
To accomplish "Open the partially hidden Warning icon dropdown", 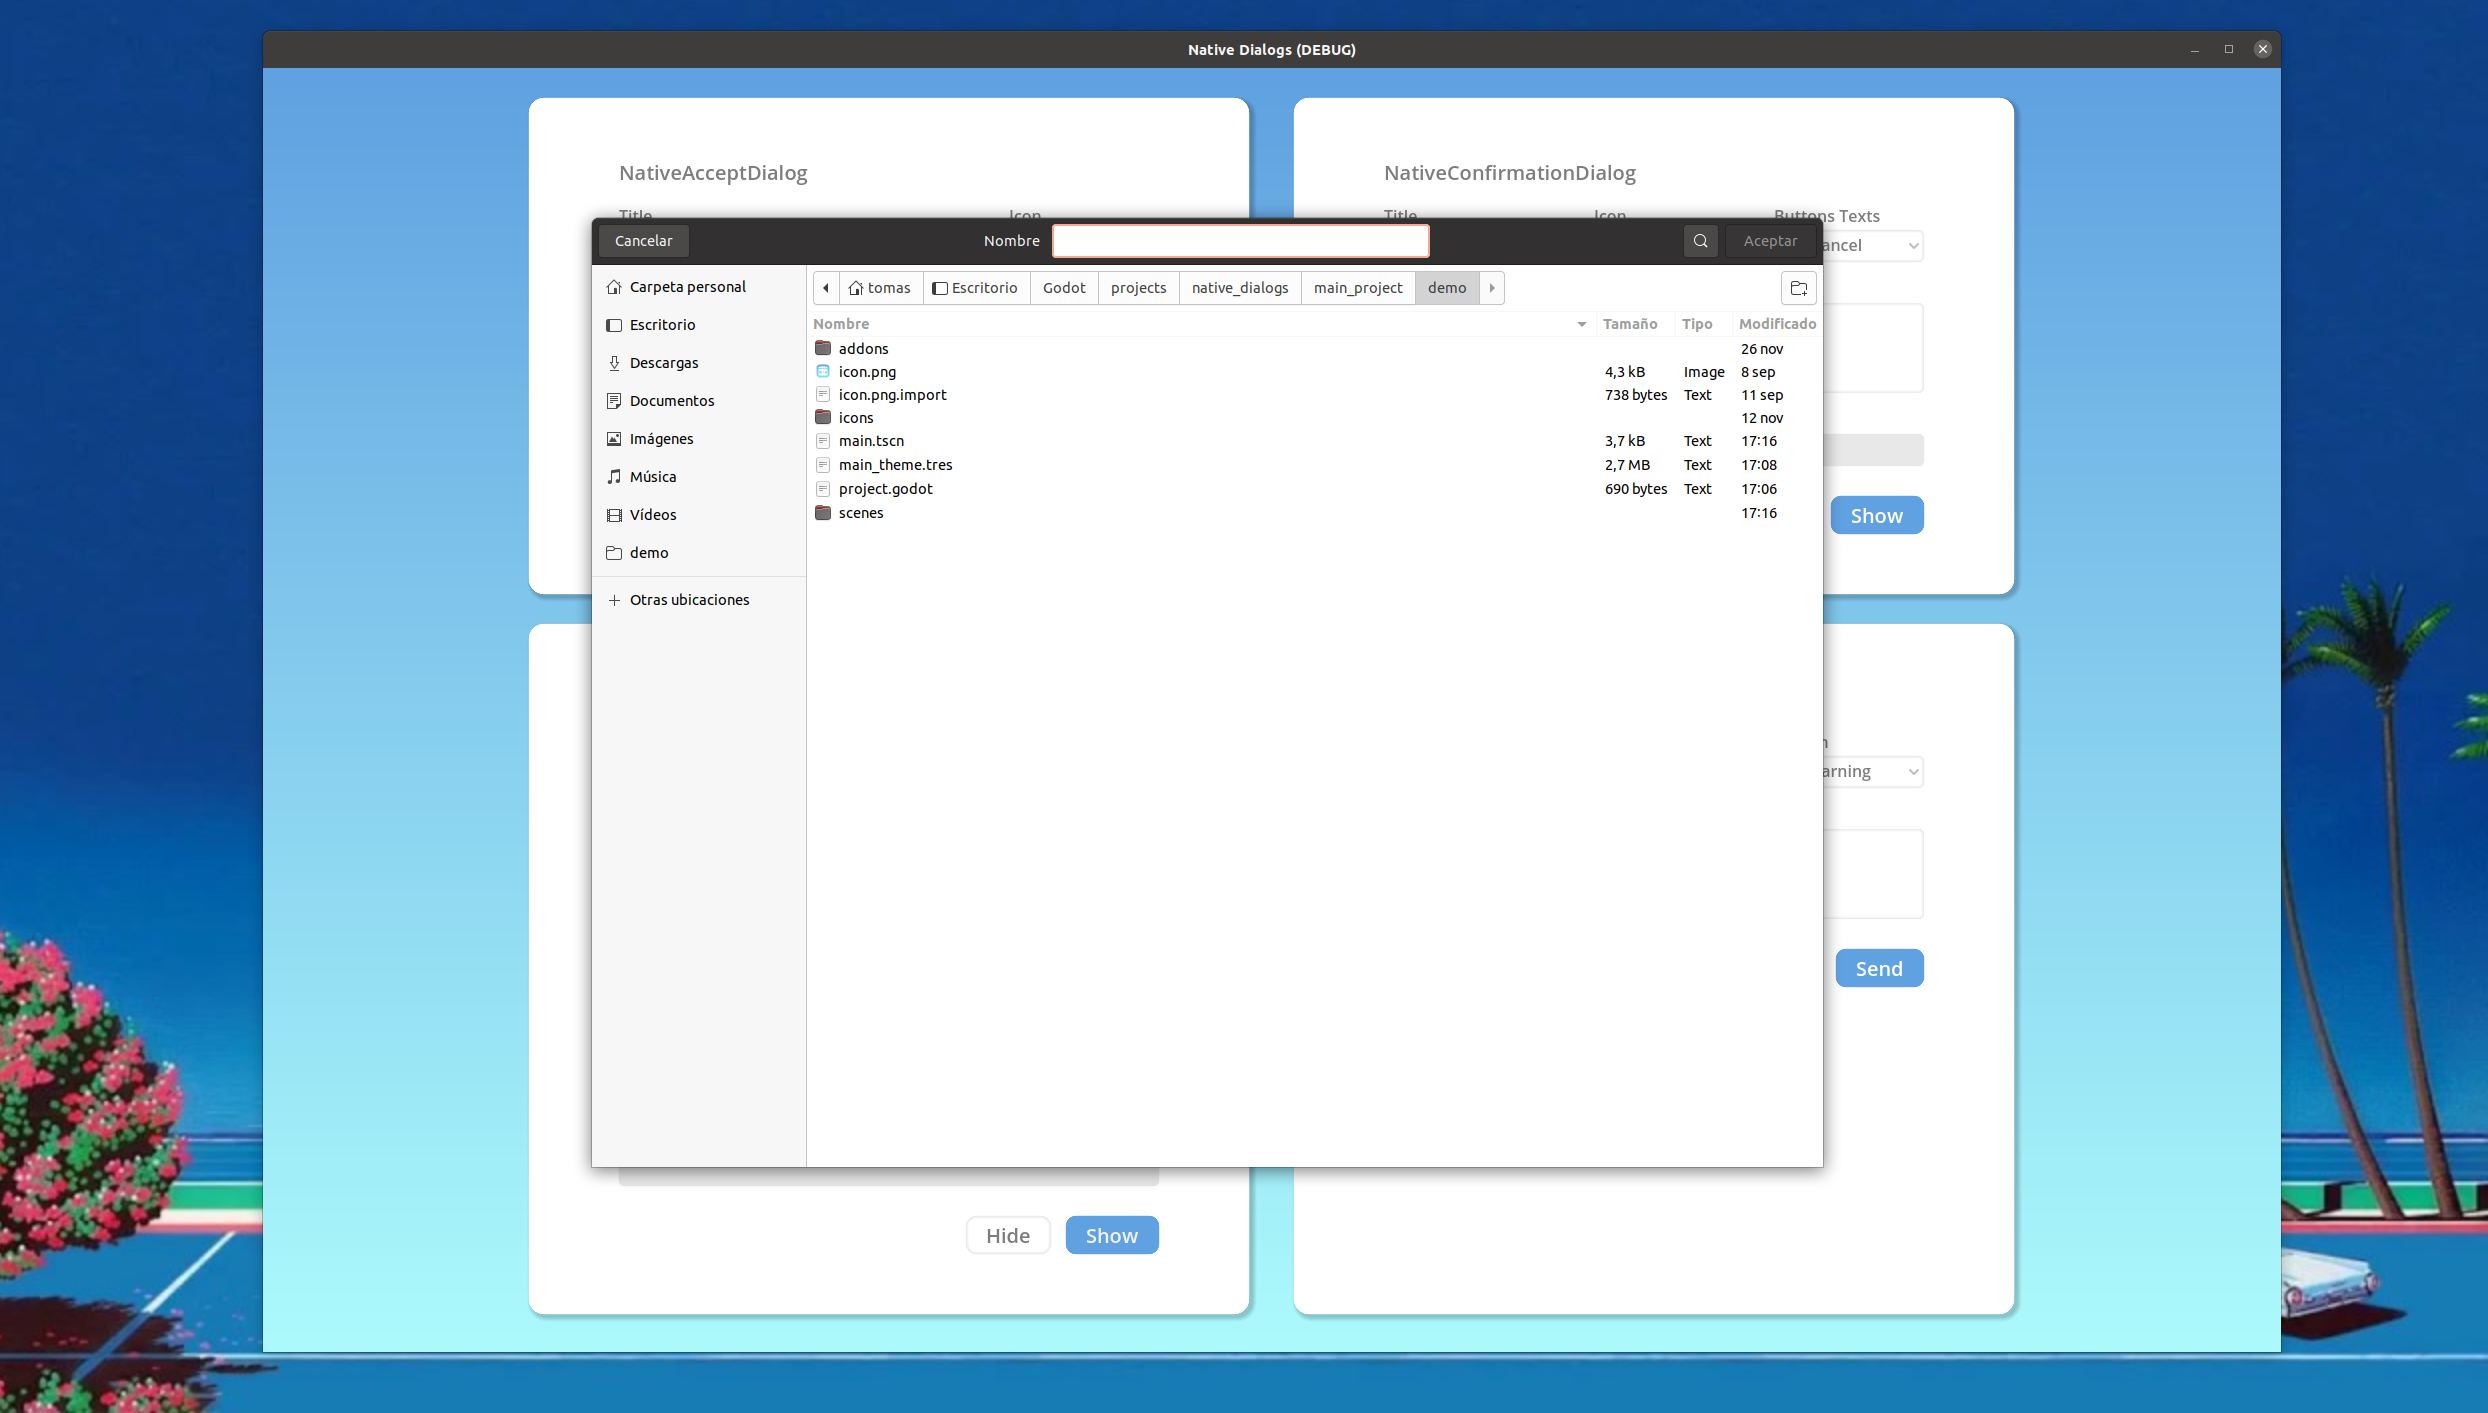I will (1872, 772).
